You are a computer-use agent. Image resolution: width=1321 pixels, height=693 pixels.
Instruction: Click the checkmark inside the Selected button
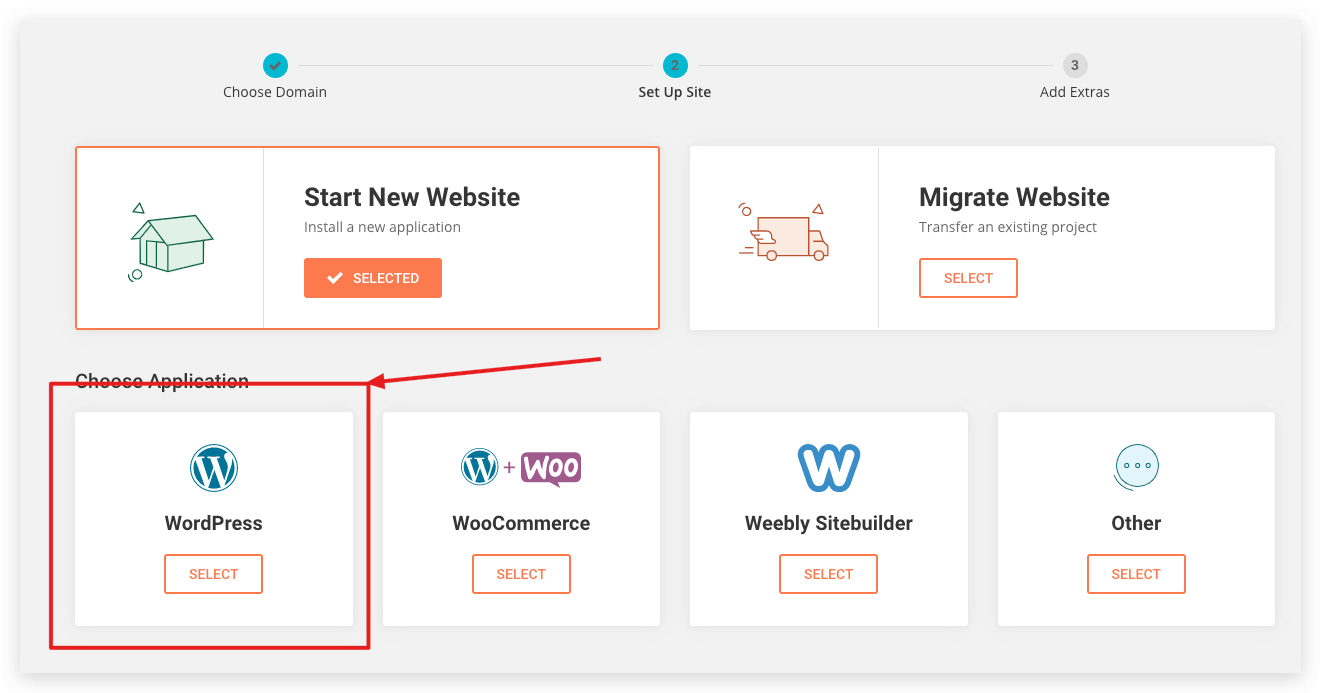pos(336,278)
